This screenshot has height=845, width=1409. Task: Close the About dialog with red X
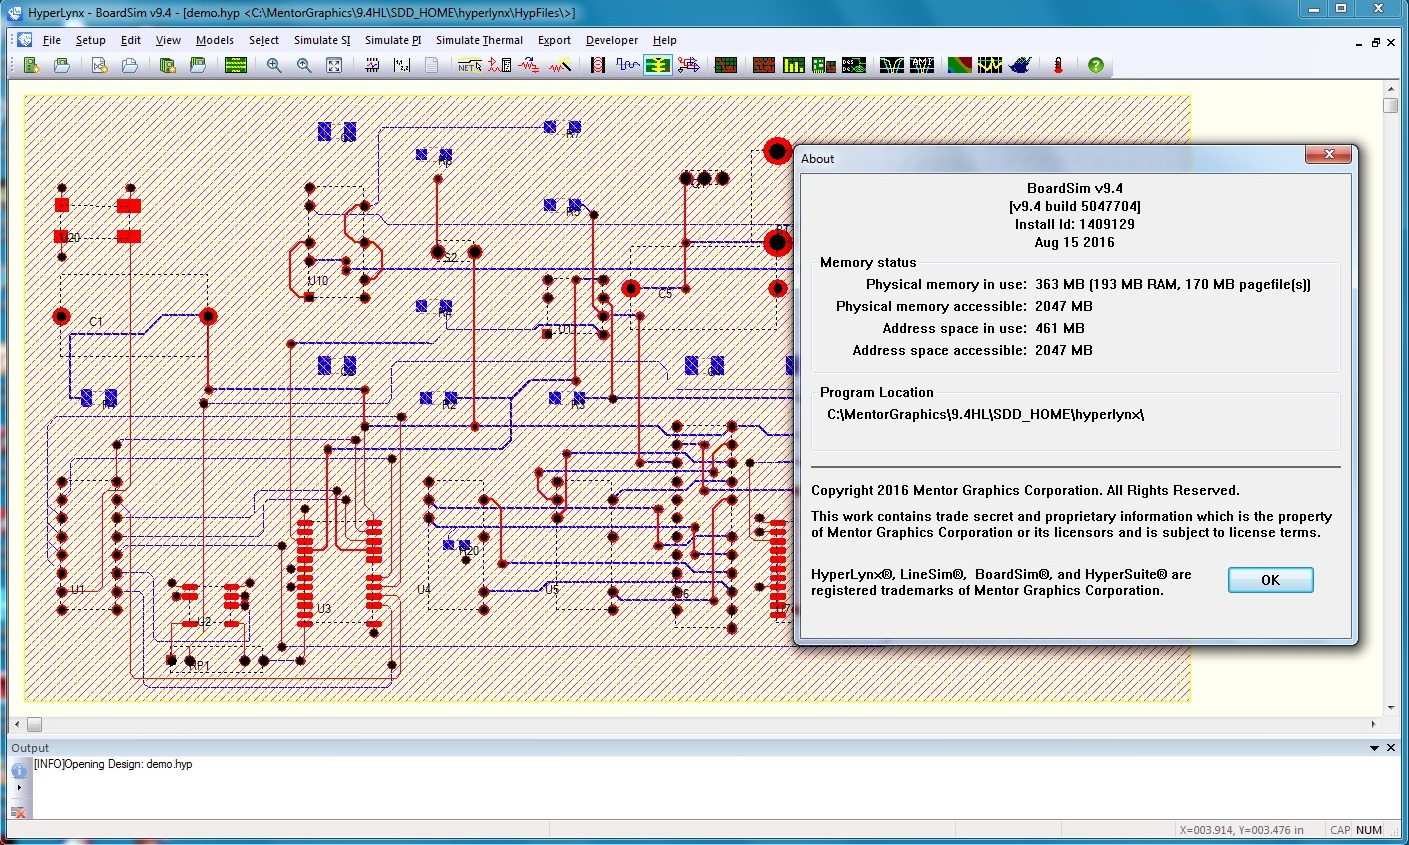[x=1329, y=155]
